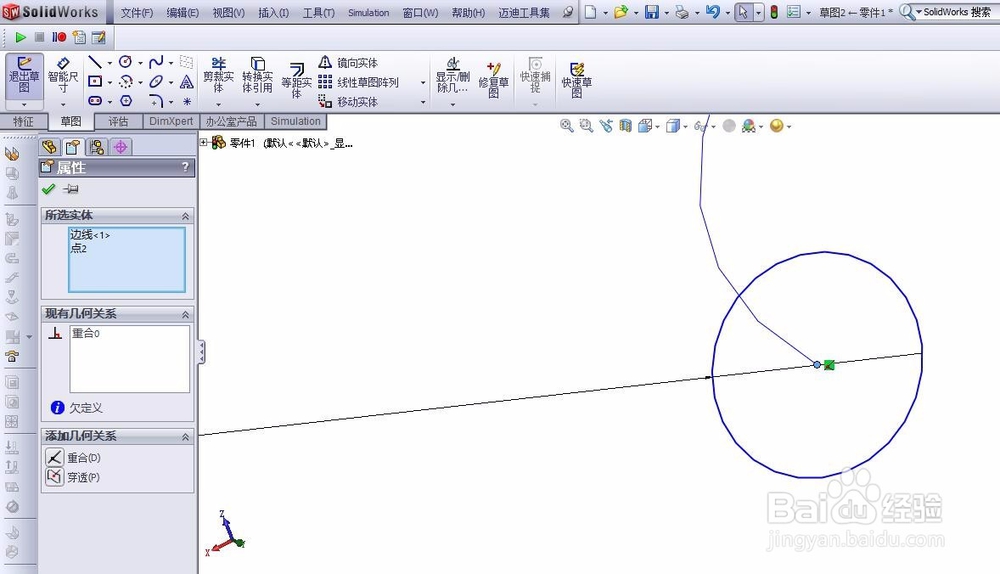Open dropdown next to Linear Sketch Pattern

point(422,83)
